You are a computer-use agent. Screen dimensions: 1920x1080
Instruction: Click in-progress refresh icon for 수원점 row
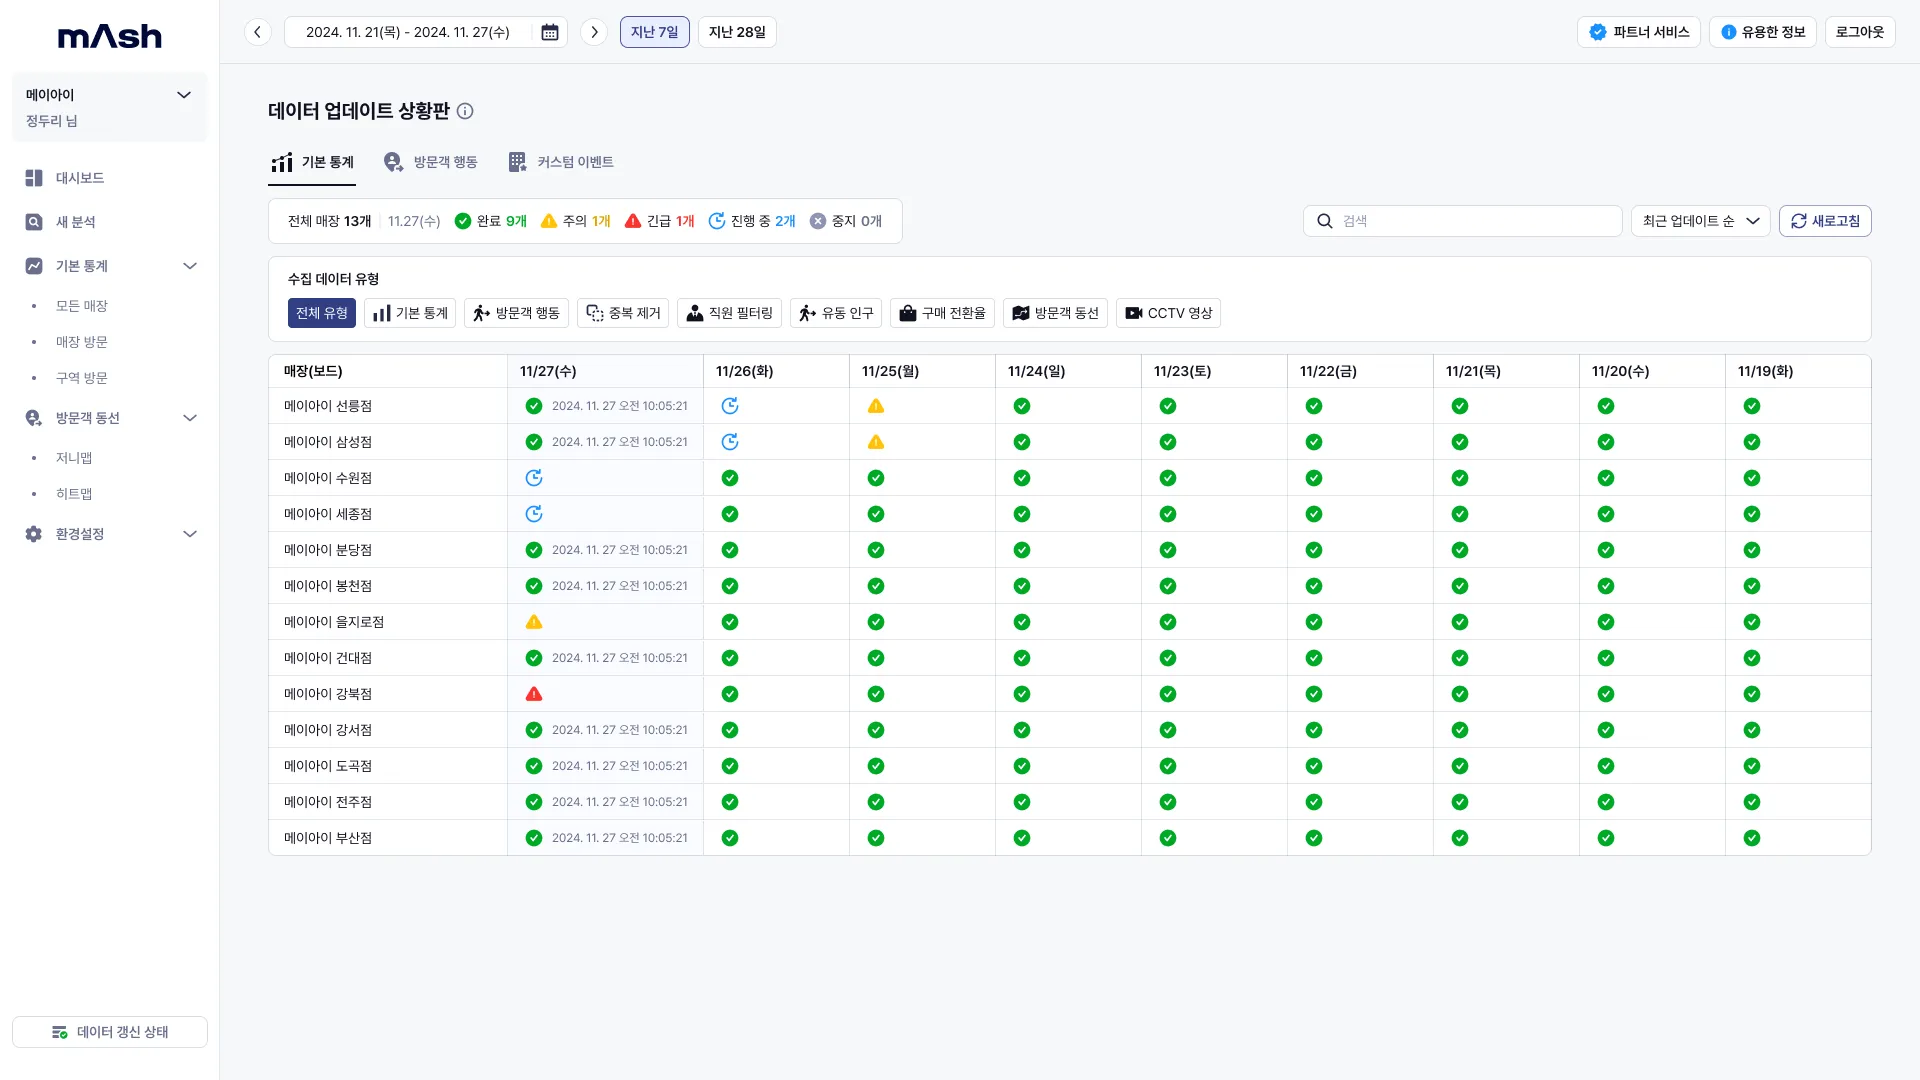(x=534, y=478)
